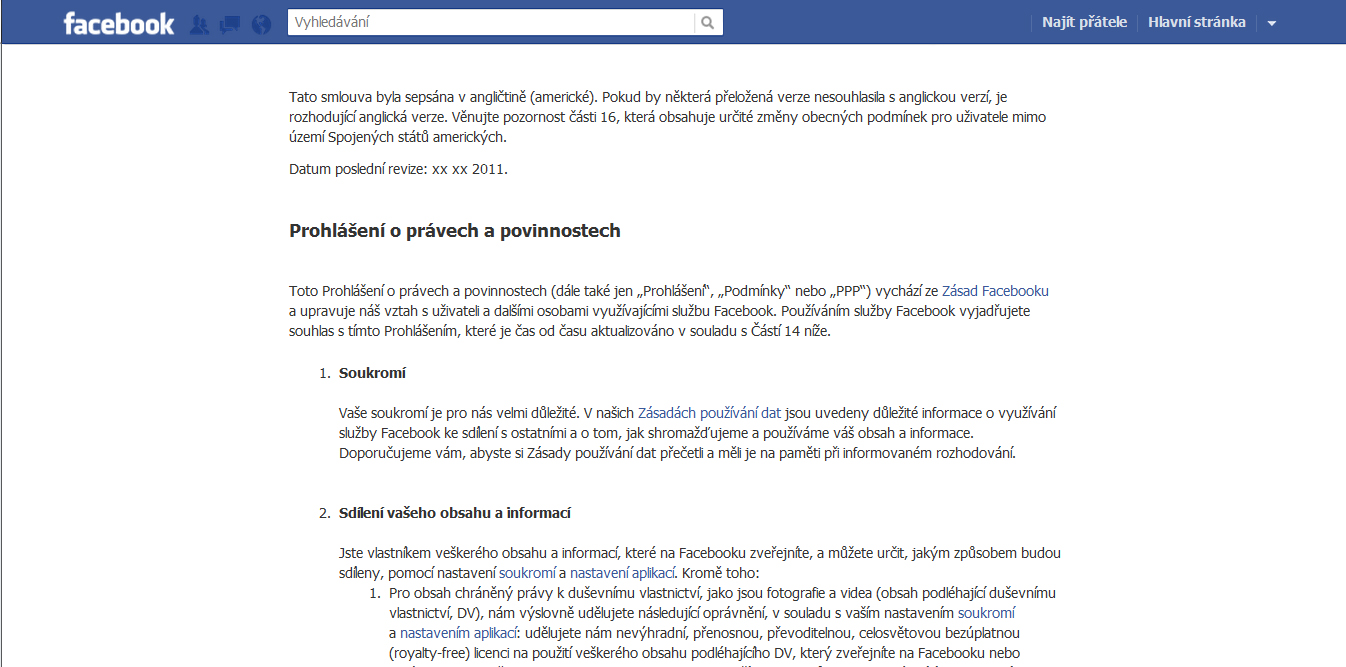
Task: Click the Prohlášení o právech a povinnostech heading
Action: [455, 231]
